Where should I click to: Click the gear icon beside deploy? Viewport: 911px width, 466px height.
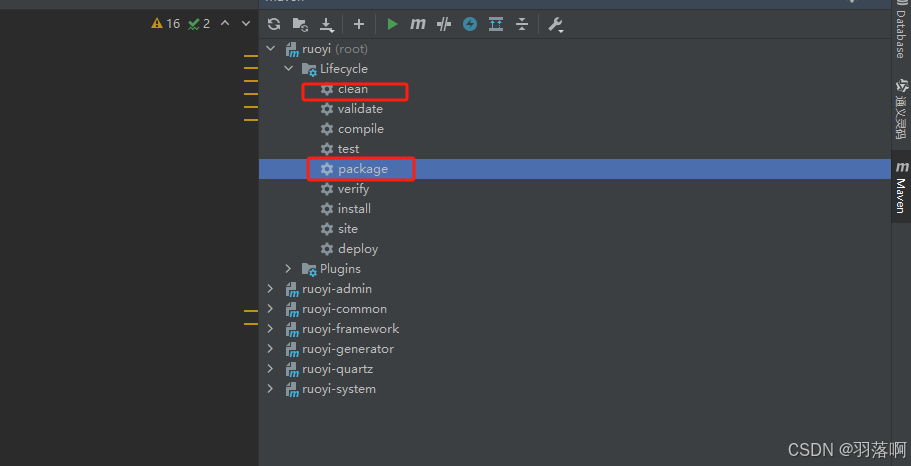point(327,249)
